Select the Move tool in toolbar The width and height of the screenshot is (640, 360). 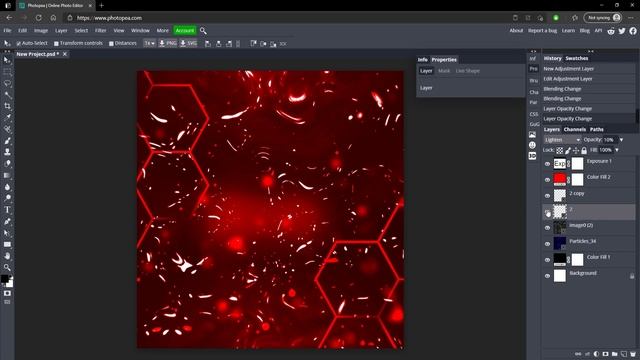coord(7,60)
